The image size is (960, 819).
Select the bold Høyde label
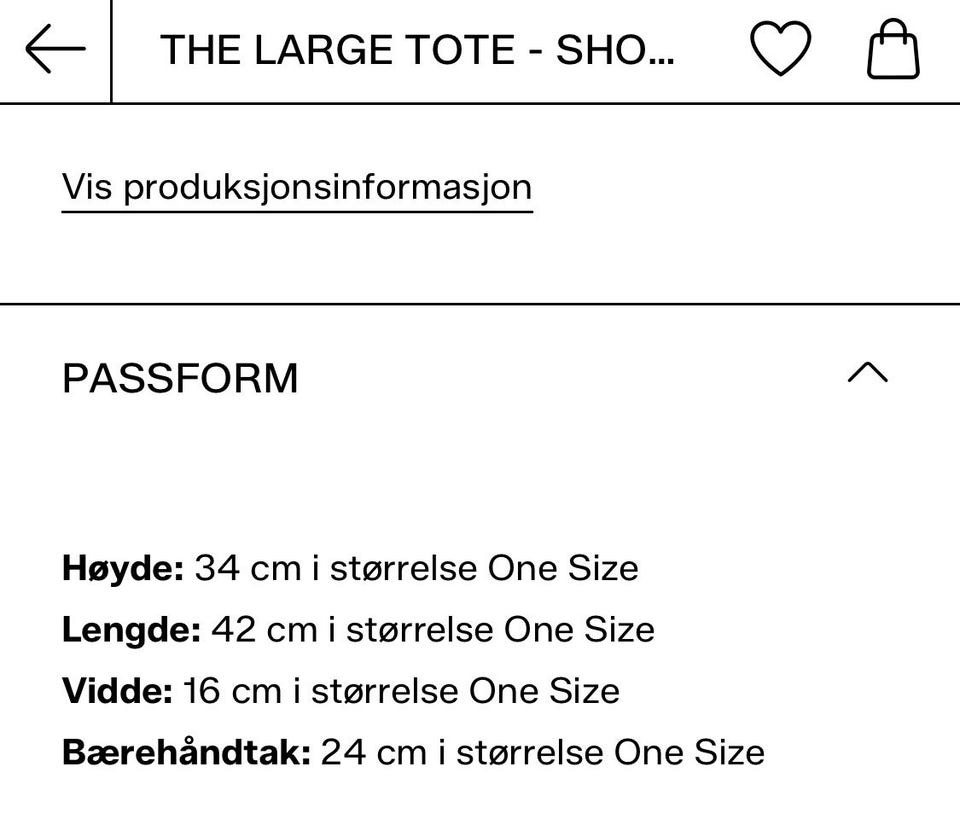click(122, 568)
